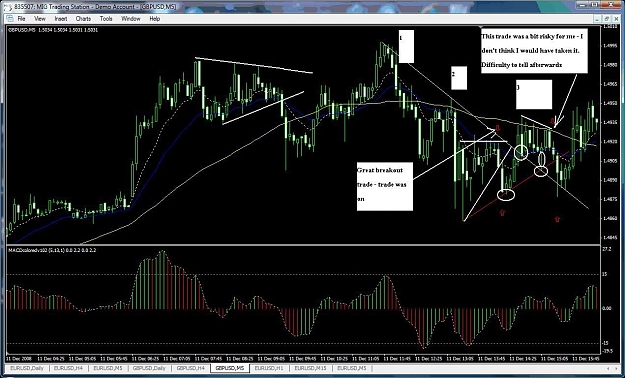Open the Insert menu
Viewport: 625px width, 378px height.
(x=61, y=19)
